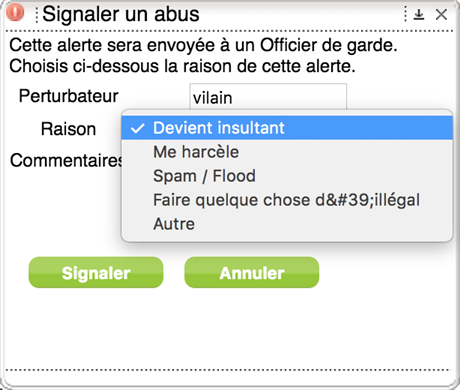Click the Officier de garde description text
This screenshot has height=390, width=460.
coord(203,45)
